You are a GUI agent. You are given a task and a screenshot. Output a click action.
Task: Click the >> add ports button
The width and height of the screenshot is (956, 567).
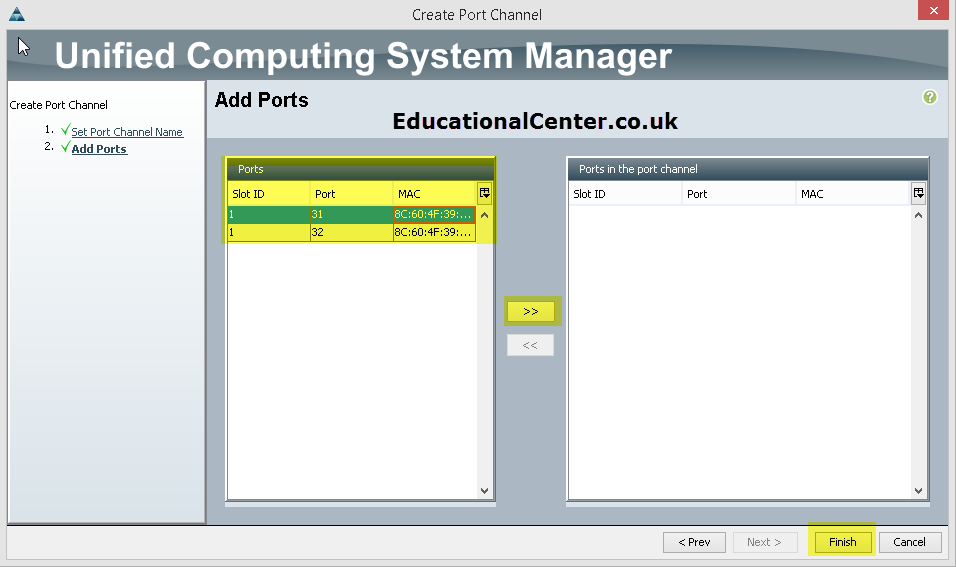pos(530,312)
